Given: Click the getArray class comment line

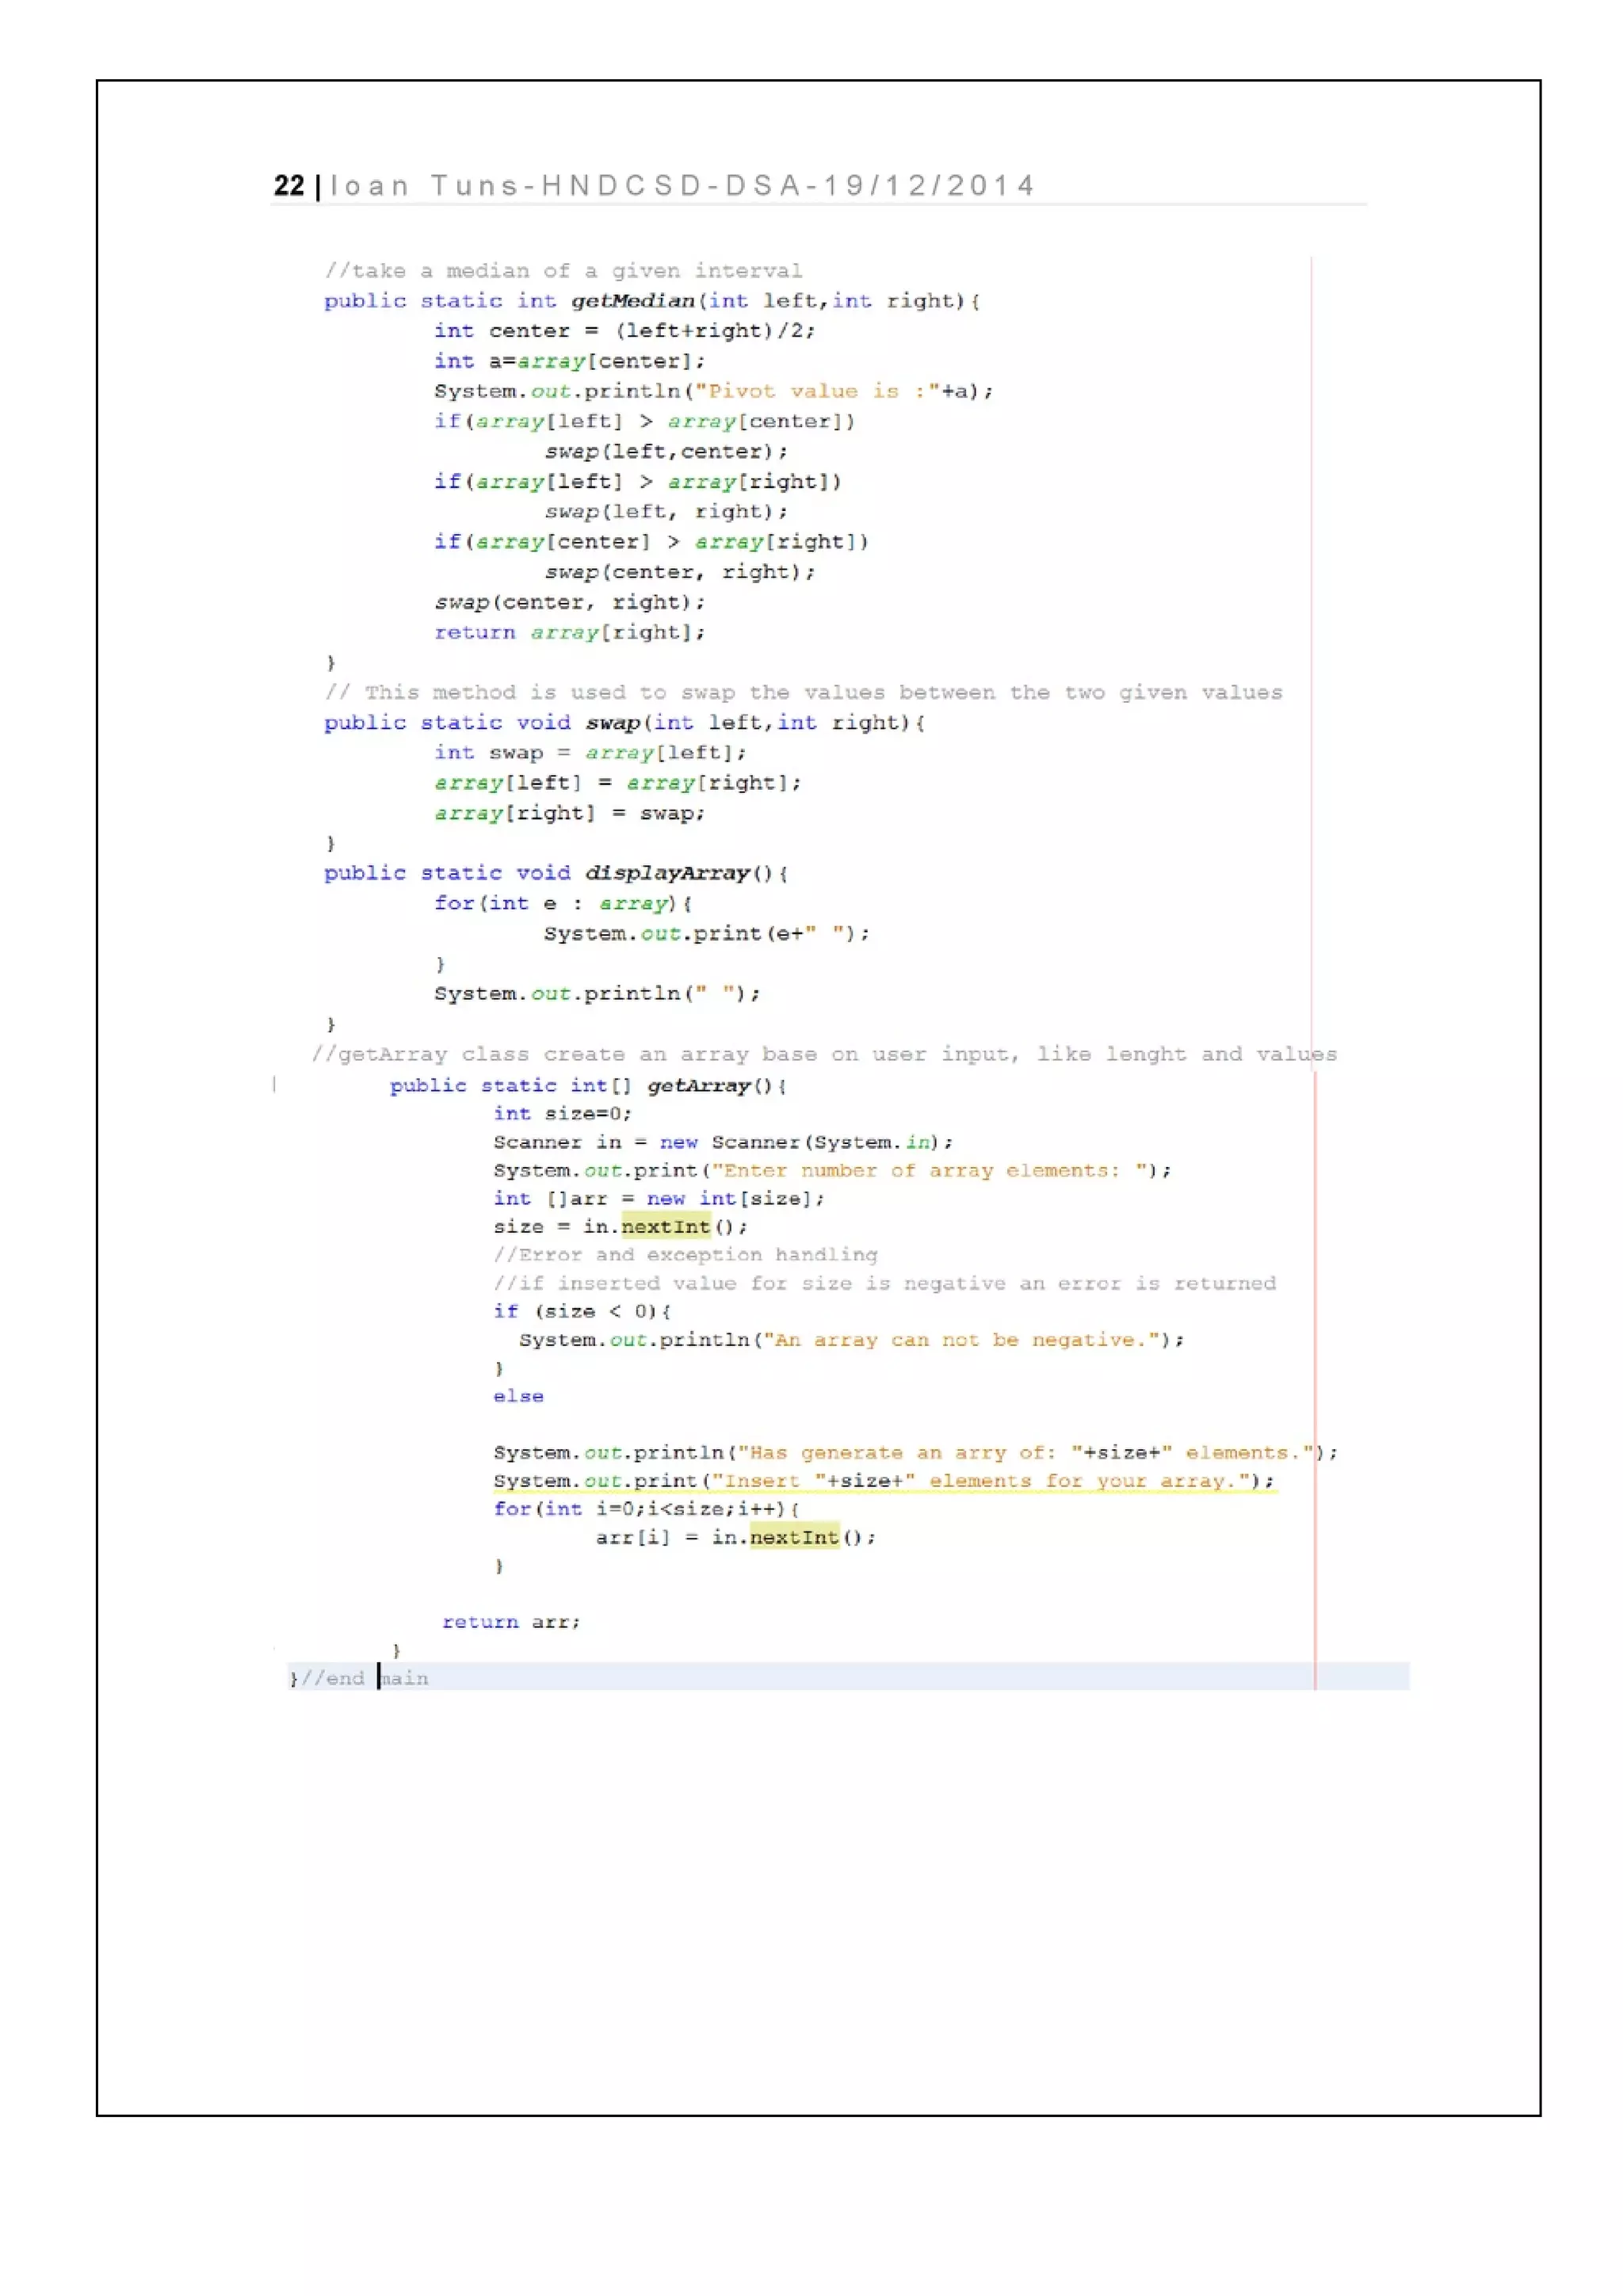Looking at the screenshot, I should point(823,1054).
